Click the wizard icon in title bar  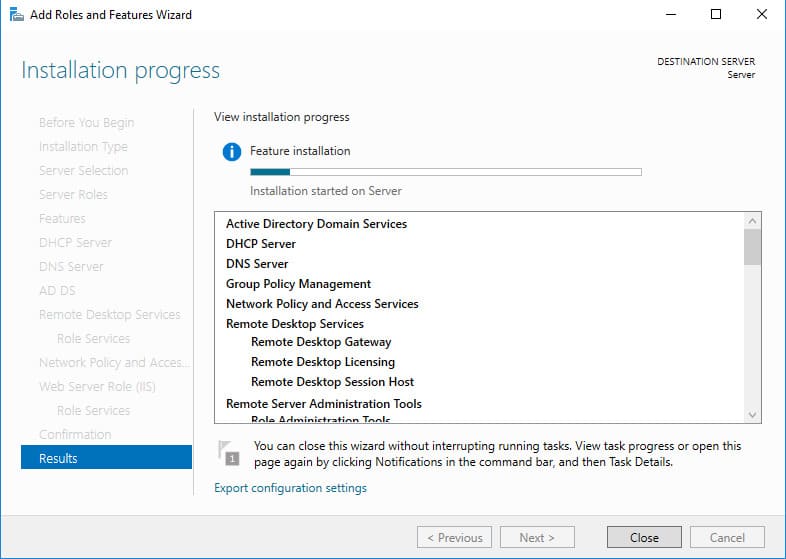(x=15, y=14)
